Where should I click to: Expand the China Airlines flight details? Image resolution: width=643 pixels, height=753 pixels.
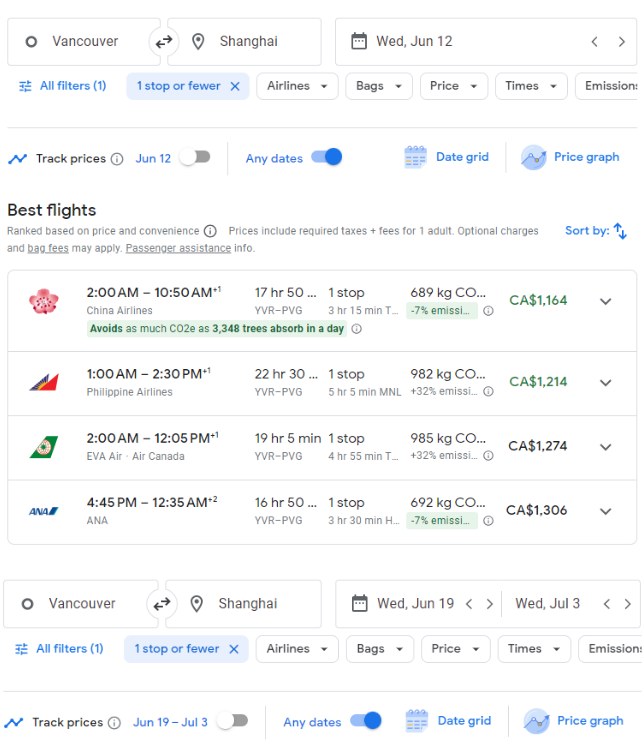[605, 301]
